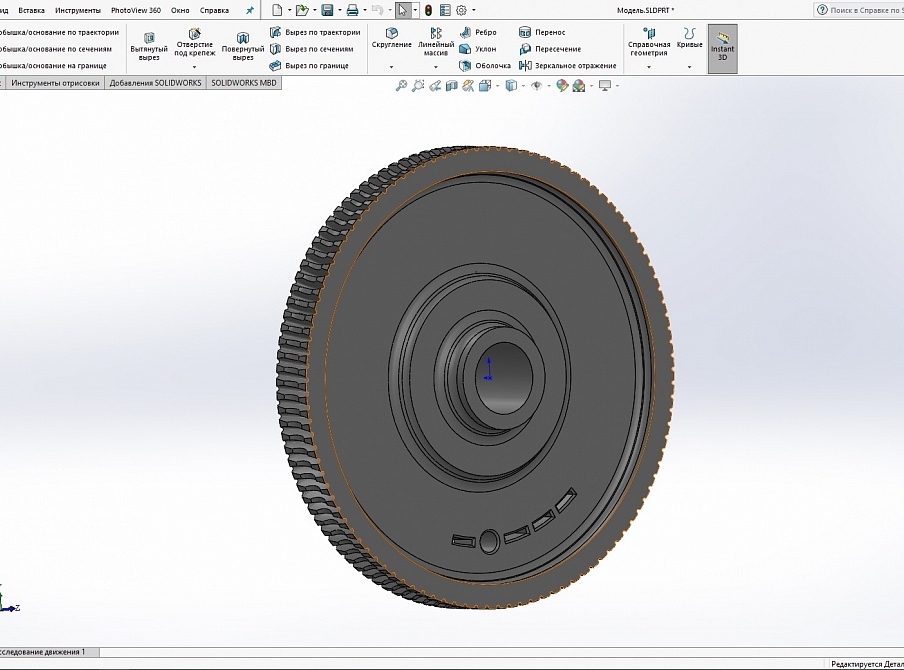
Task: Open the Отверстие под крепеж dropdown arrow
Action: (194, 67)
